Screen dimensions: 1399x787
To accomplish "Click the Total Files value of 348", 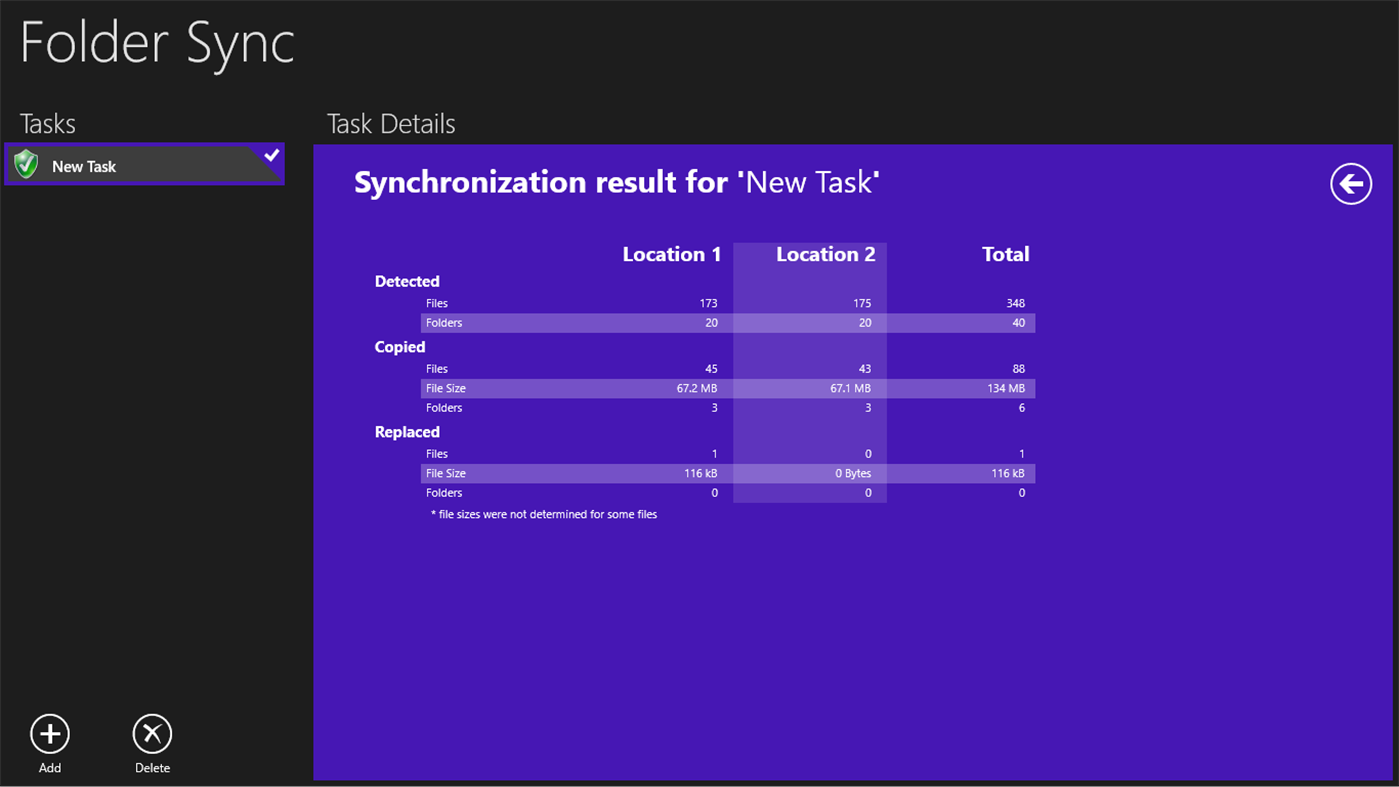I will coord(1018,303).
